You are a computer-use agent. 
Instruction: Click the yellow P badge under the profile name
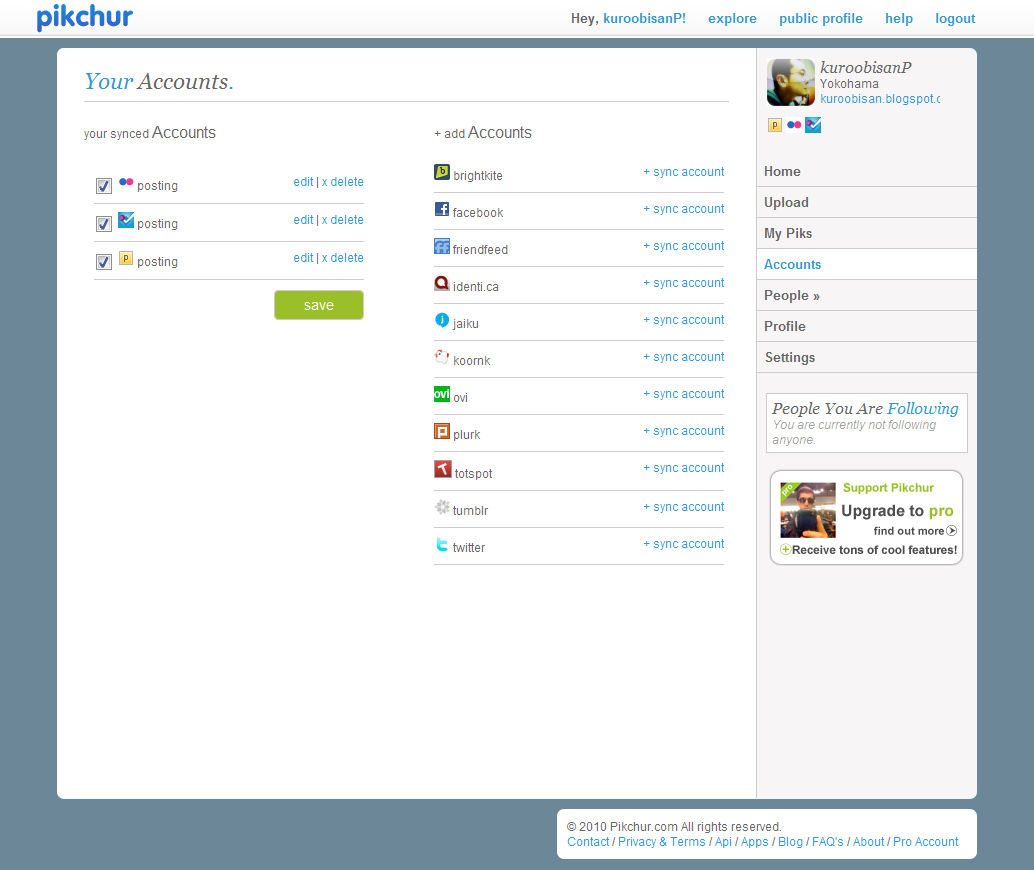(x=775, y=125)
